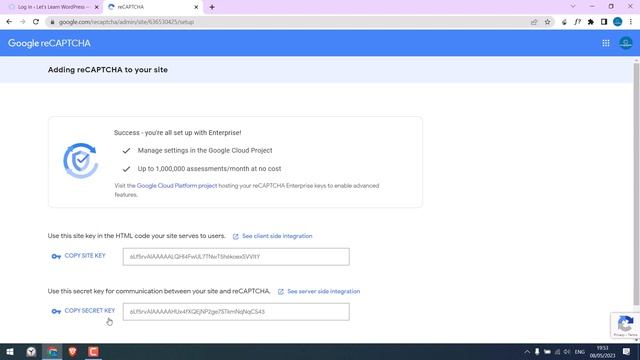Open Chrome profile avatar
This screenshot has height=360, width=640.
click(618, 22)
